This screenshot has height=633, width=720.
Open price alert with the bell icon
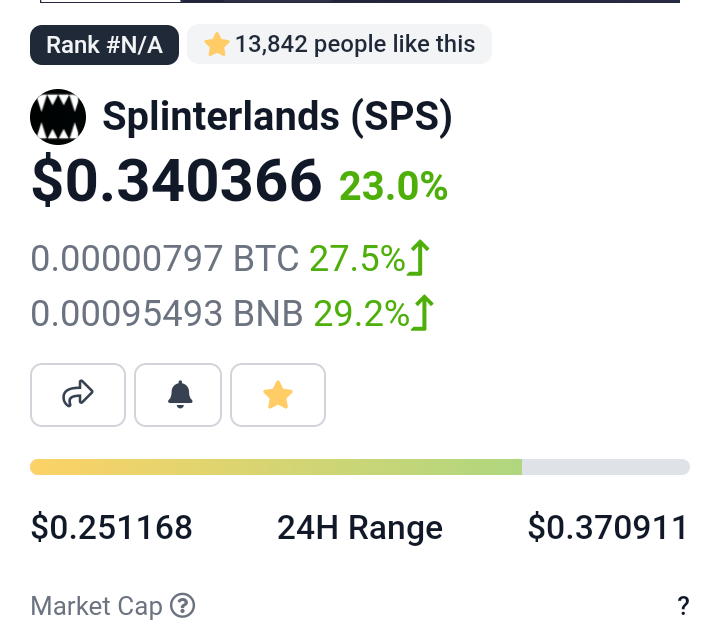pyautogui.click(x=178, y=395)
